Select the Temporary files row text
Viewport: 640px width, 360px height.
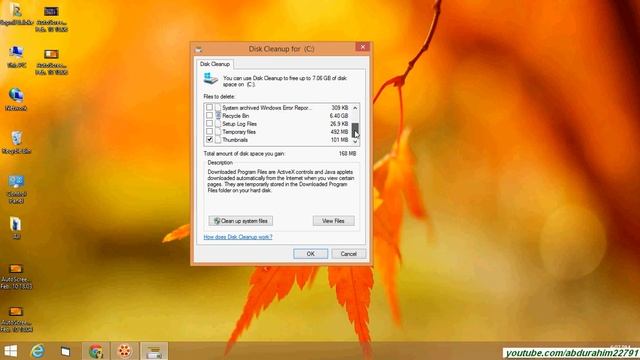coord(239,132)
